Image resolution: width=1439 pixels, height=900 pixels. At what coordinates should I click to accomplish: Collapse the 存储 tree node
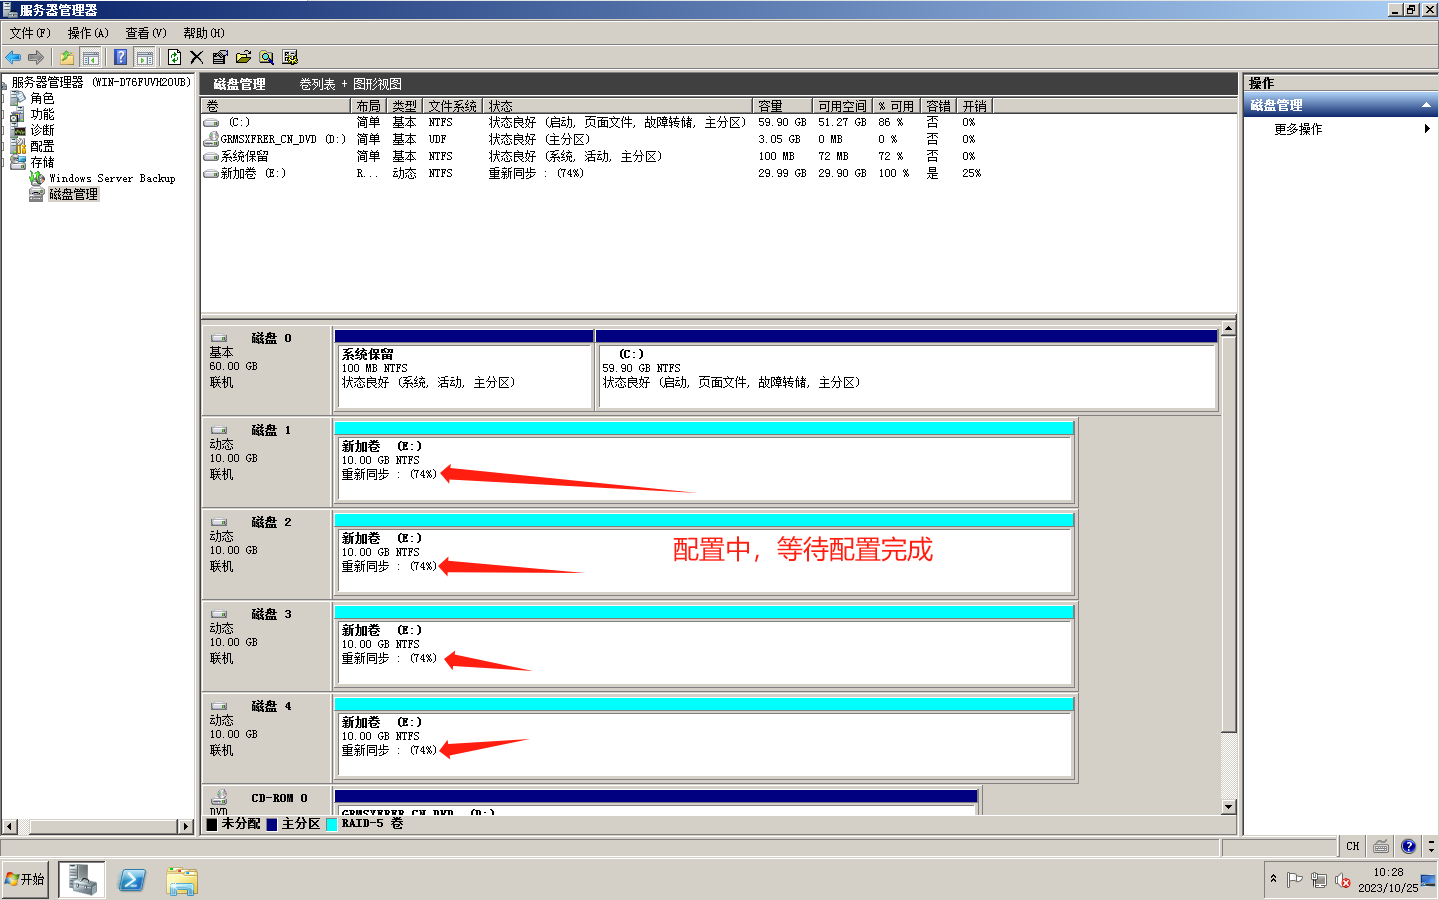tap(5, 162)
